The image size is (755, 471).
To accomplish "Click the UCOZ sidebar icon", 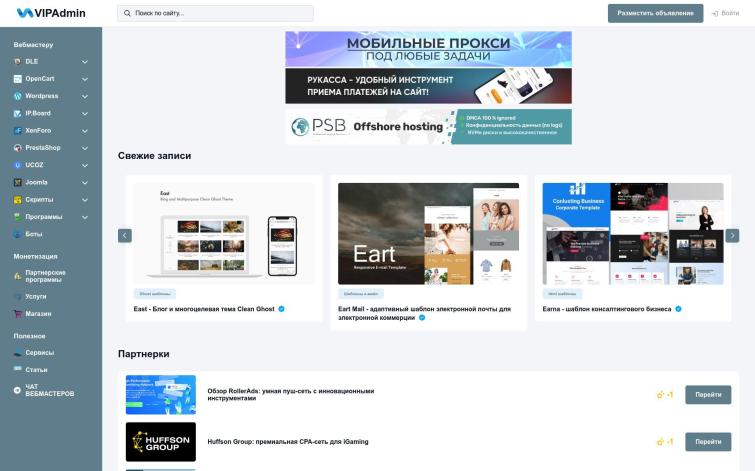I will 17,165.
